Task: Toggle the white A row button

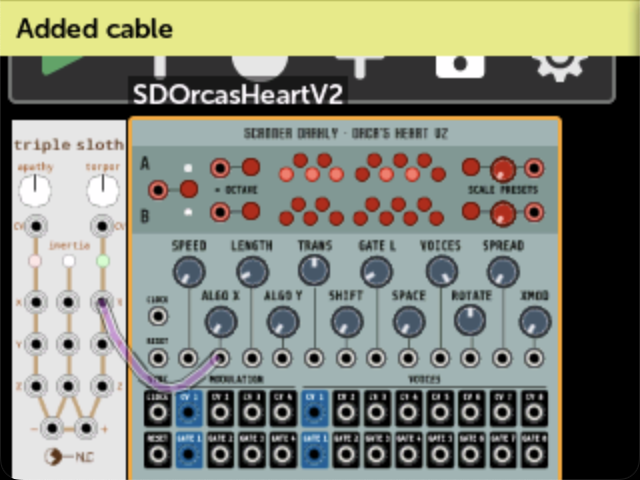Action: pos(187,167)
